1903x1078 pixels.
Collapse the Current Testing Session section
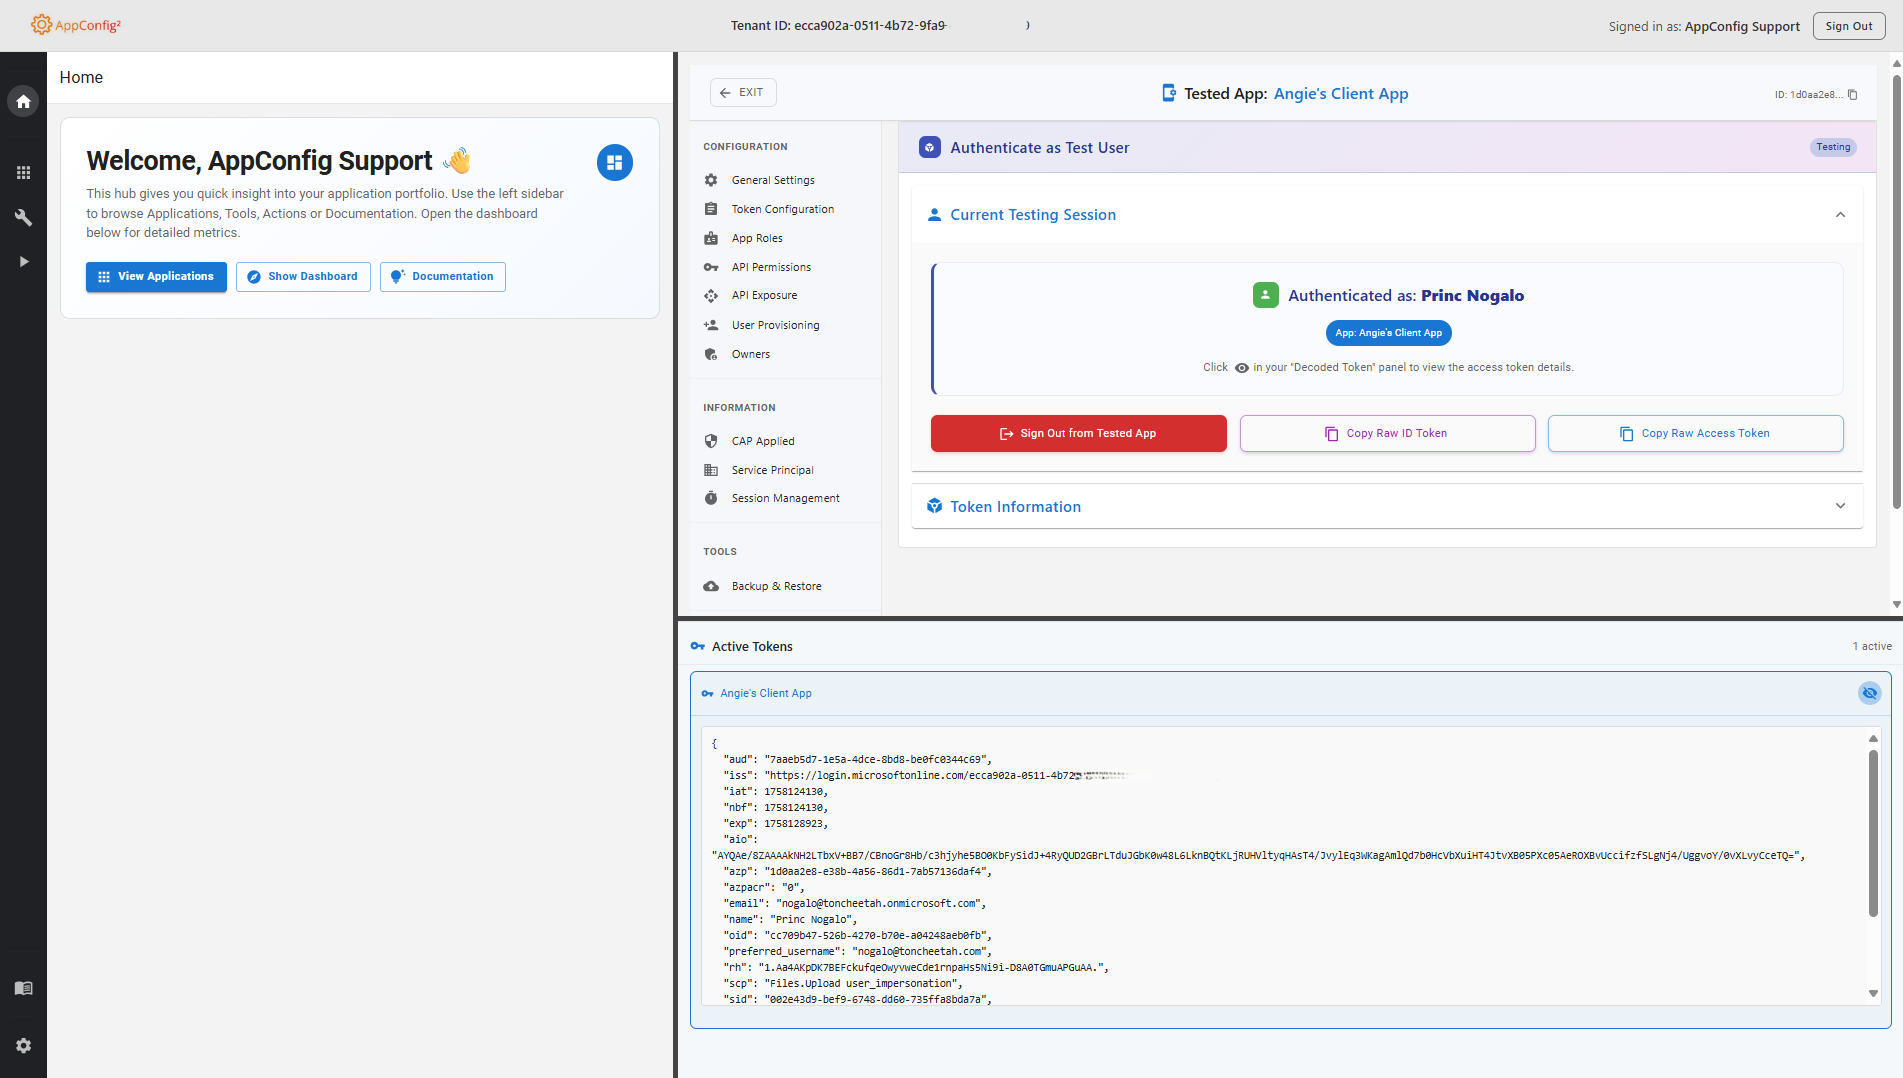click(1839, 215)
